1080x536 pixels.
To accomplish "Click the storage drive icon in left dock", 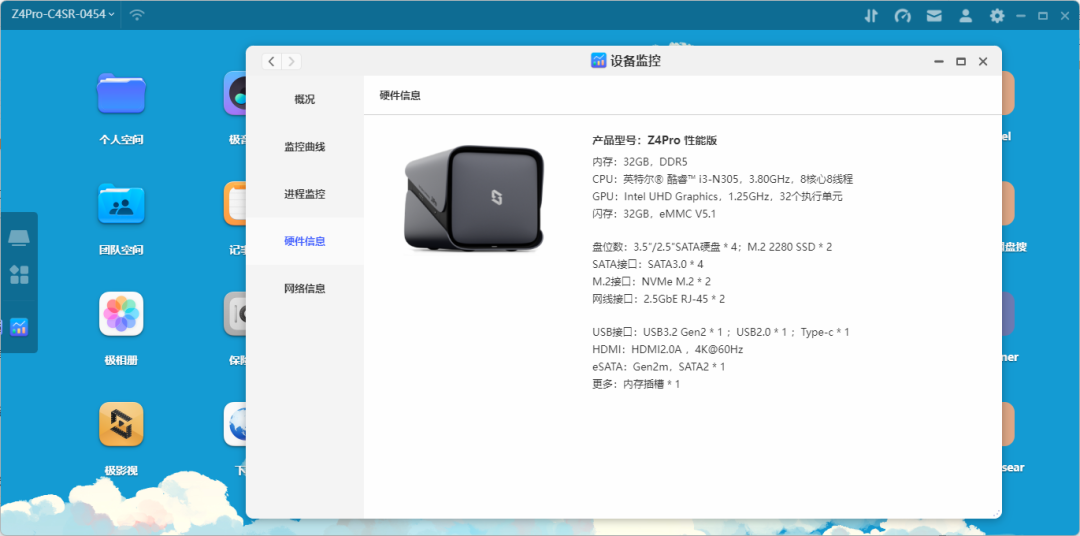I will [x=19, y=238].
